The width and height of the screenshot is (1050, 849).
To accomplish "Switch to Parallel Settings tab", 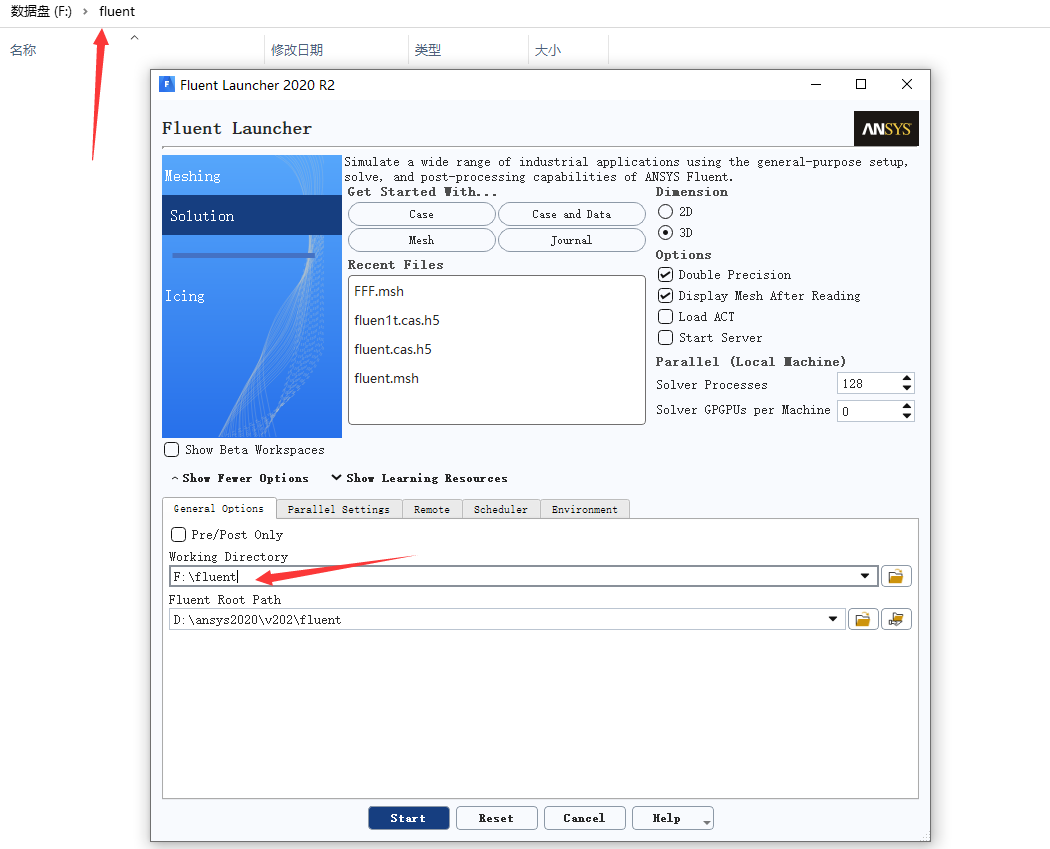I will tap(339, 510).
